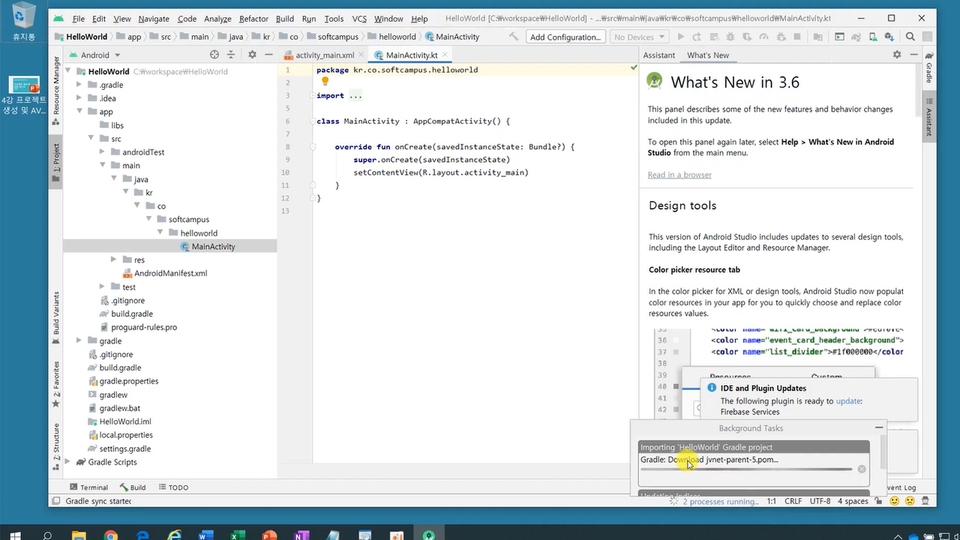The width and height of the screenshot is (960, 540).
Task: Click the Debug app bug icon
Action: [730, 37]
